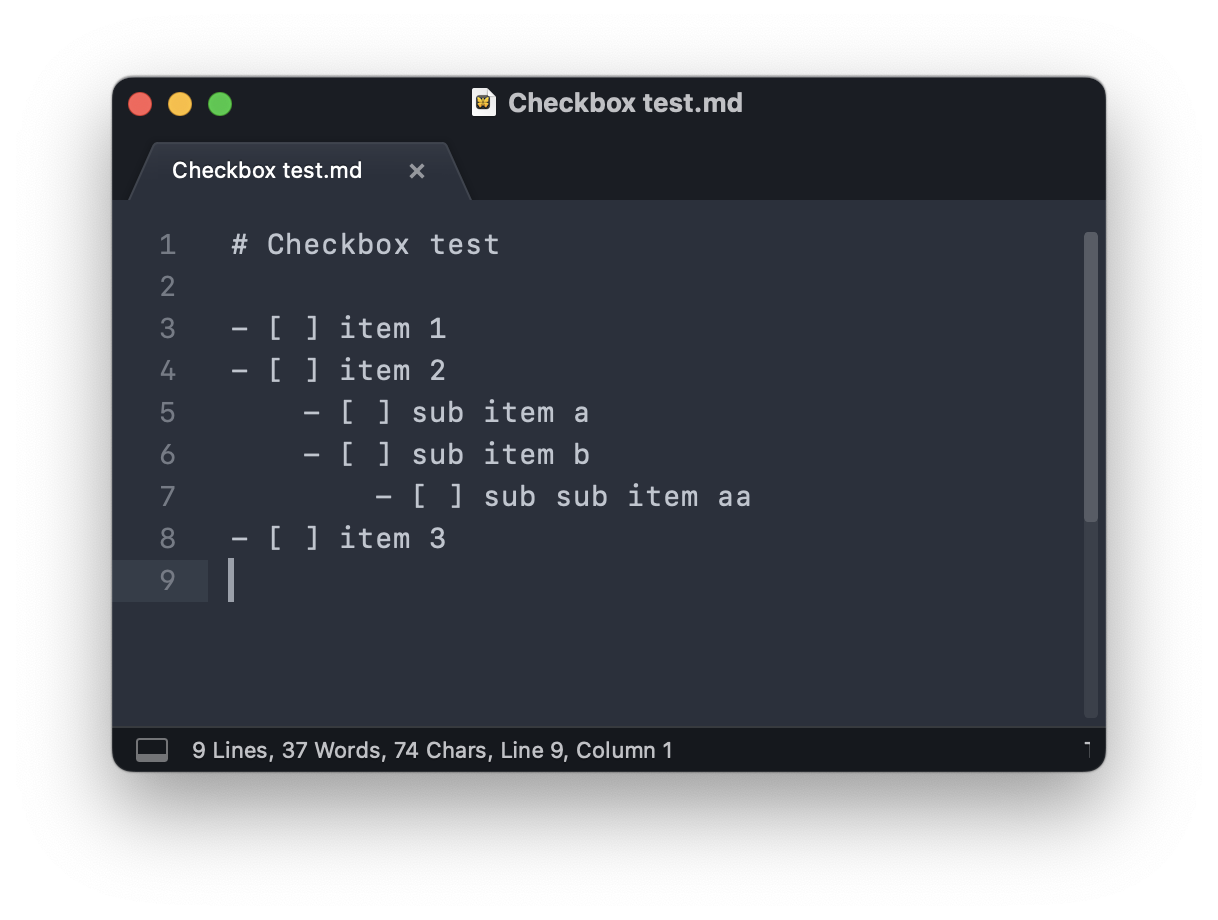Click the checkbox for sub sub item aa
This screenshot has height=920, width=1218.
pos(438,497)
